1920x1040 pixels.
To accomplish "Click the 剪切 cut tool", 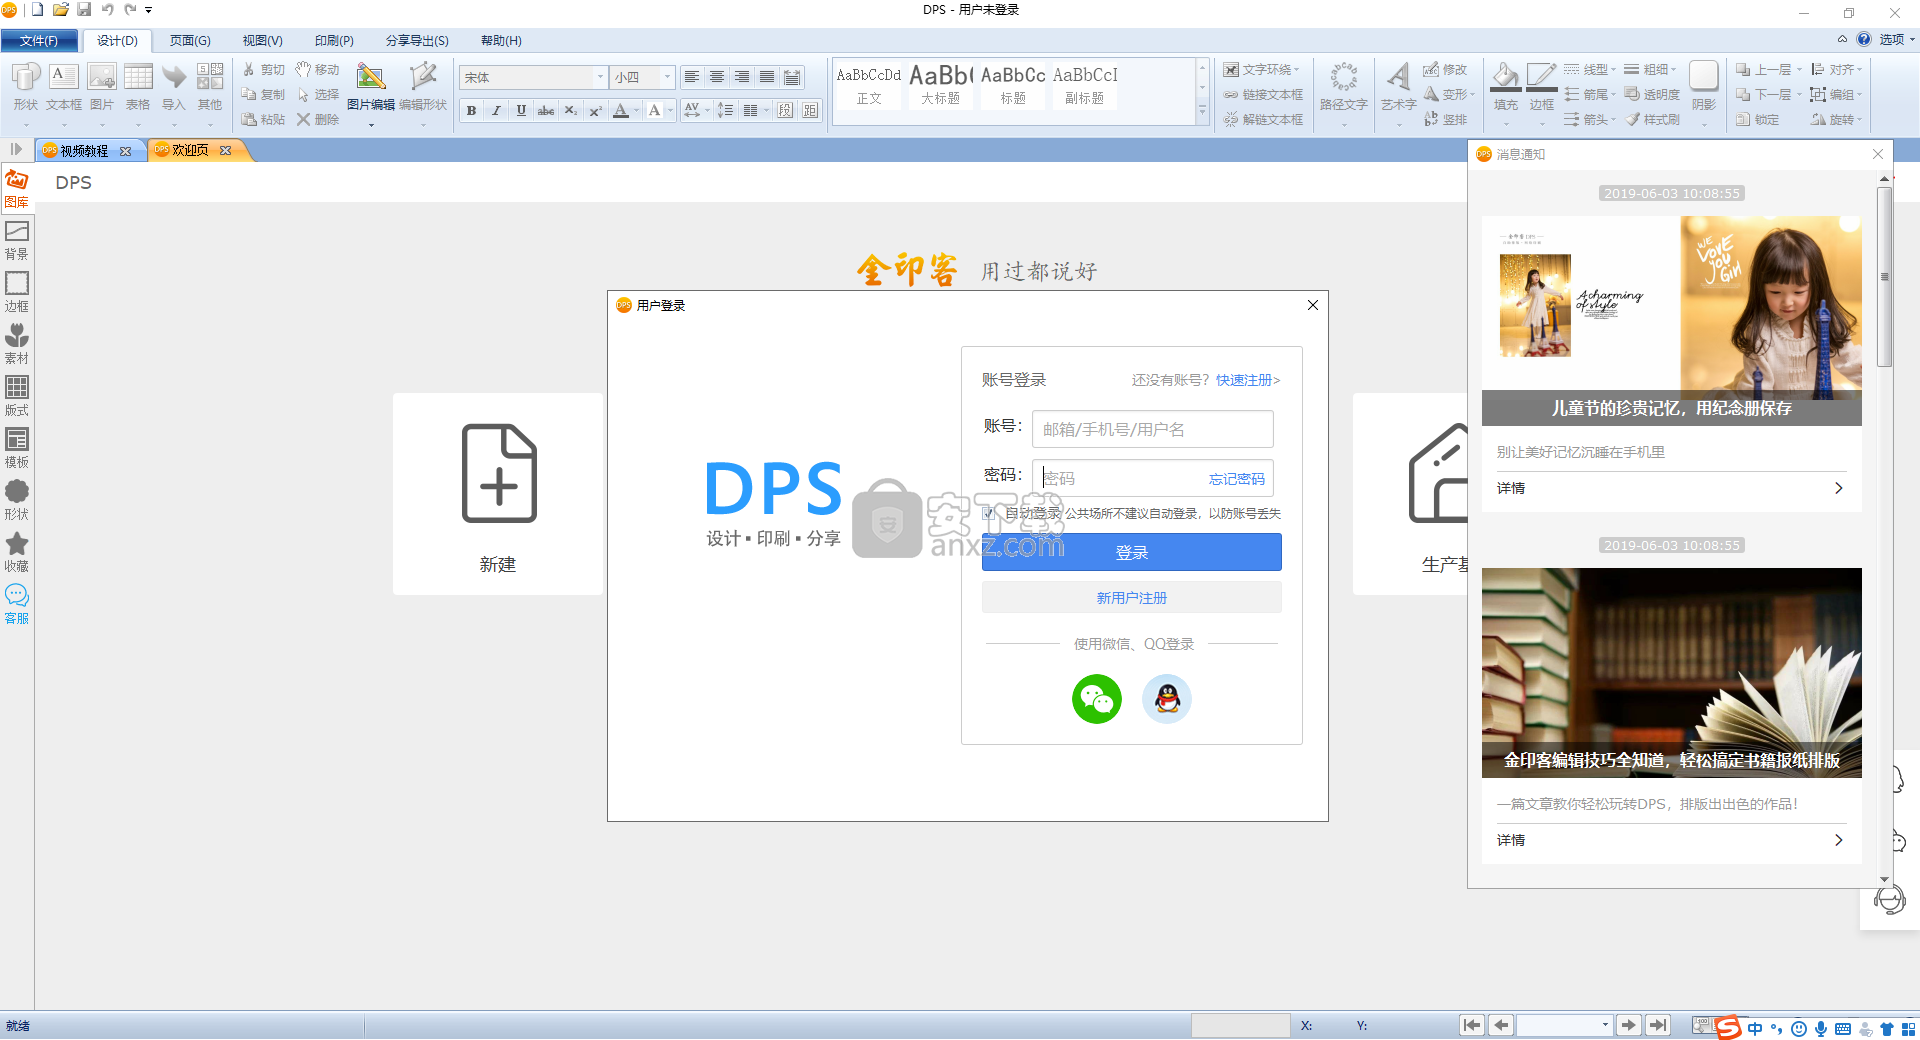I will [264, 70].
